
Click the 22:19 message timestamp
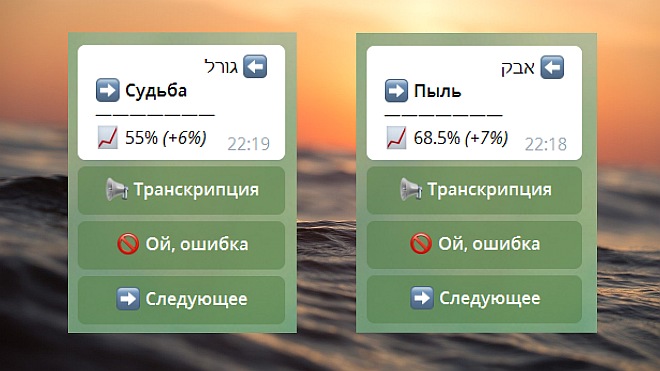tap(248, 144)
